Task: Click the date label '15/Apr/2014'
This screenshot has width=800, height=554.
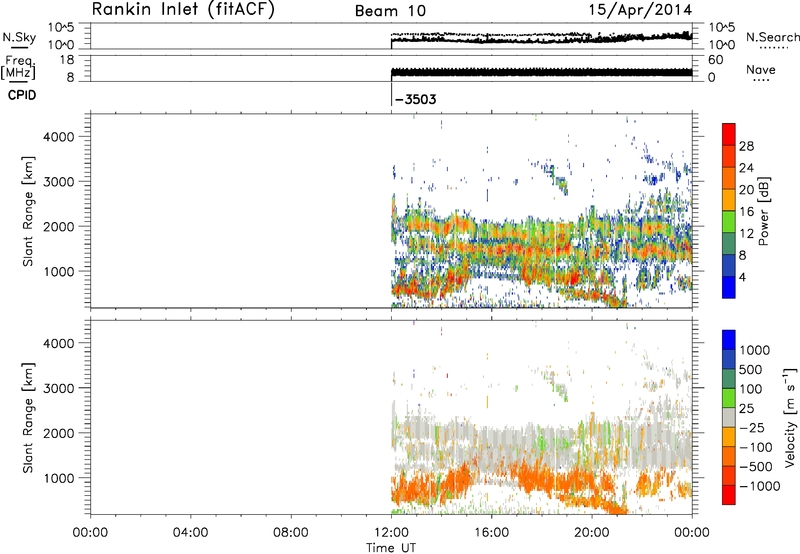Action: click(x=640, y=10)
